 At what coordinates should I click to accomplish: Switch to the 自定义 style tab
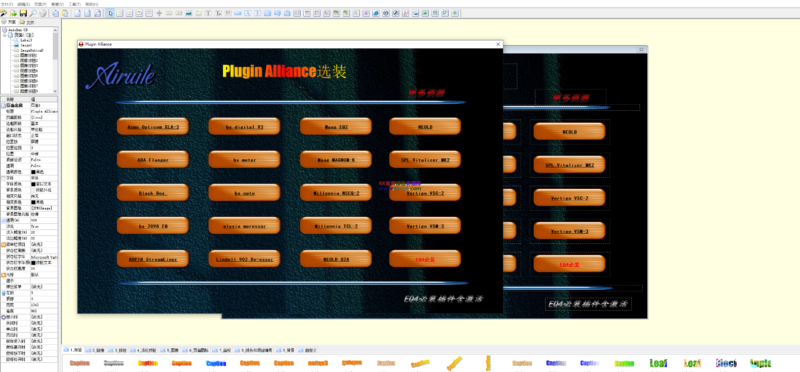[x=309, y=351]
